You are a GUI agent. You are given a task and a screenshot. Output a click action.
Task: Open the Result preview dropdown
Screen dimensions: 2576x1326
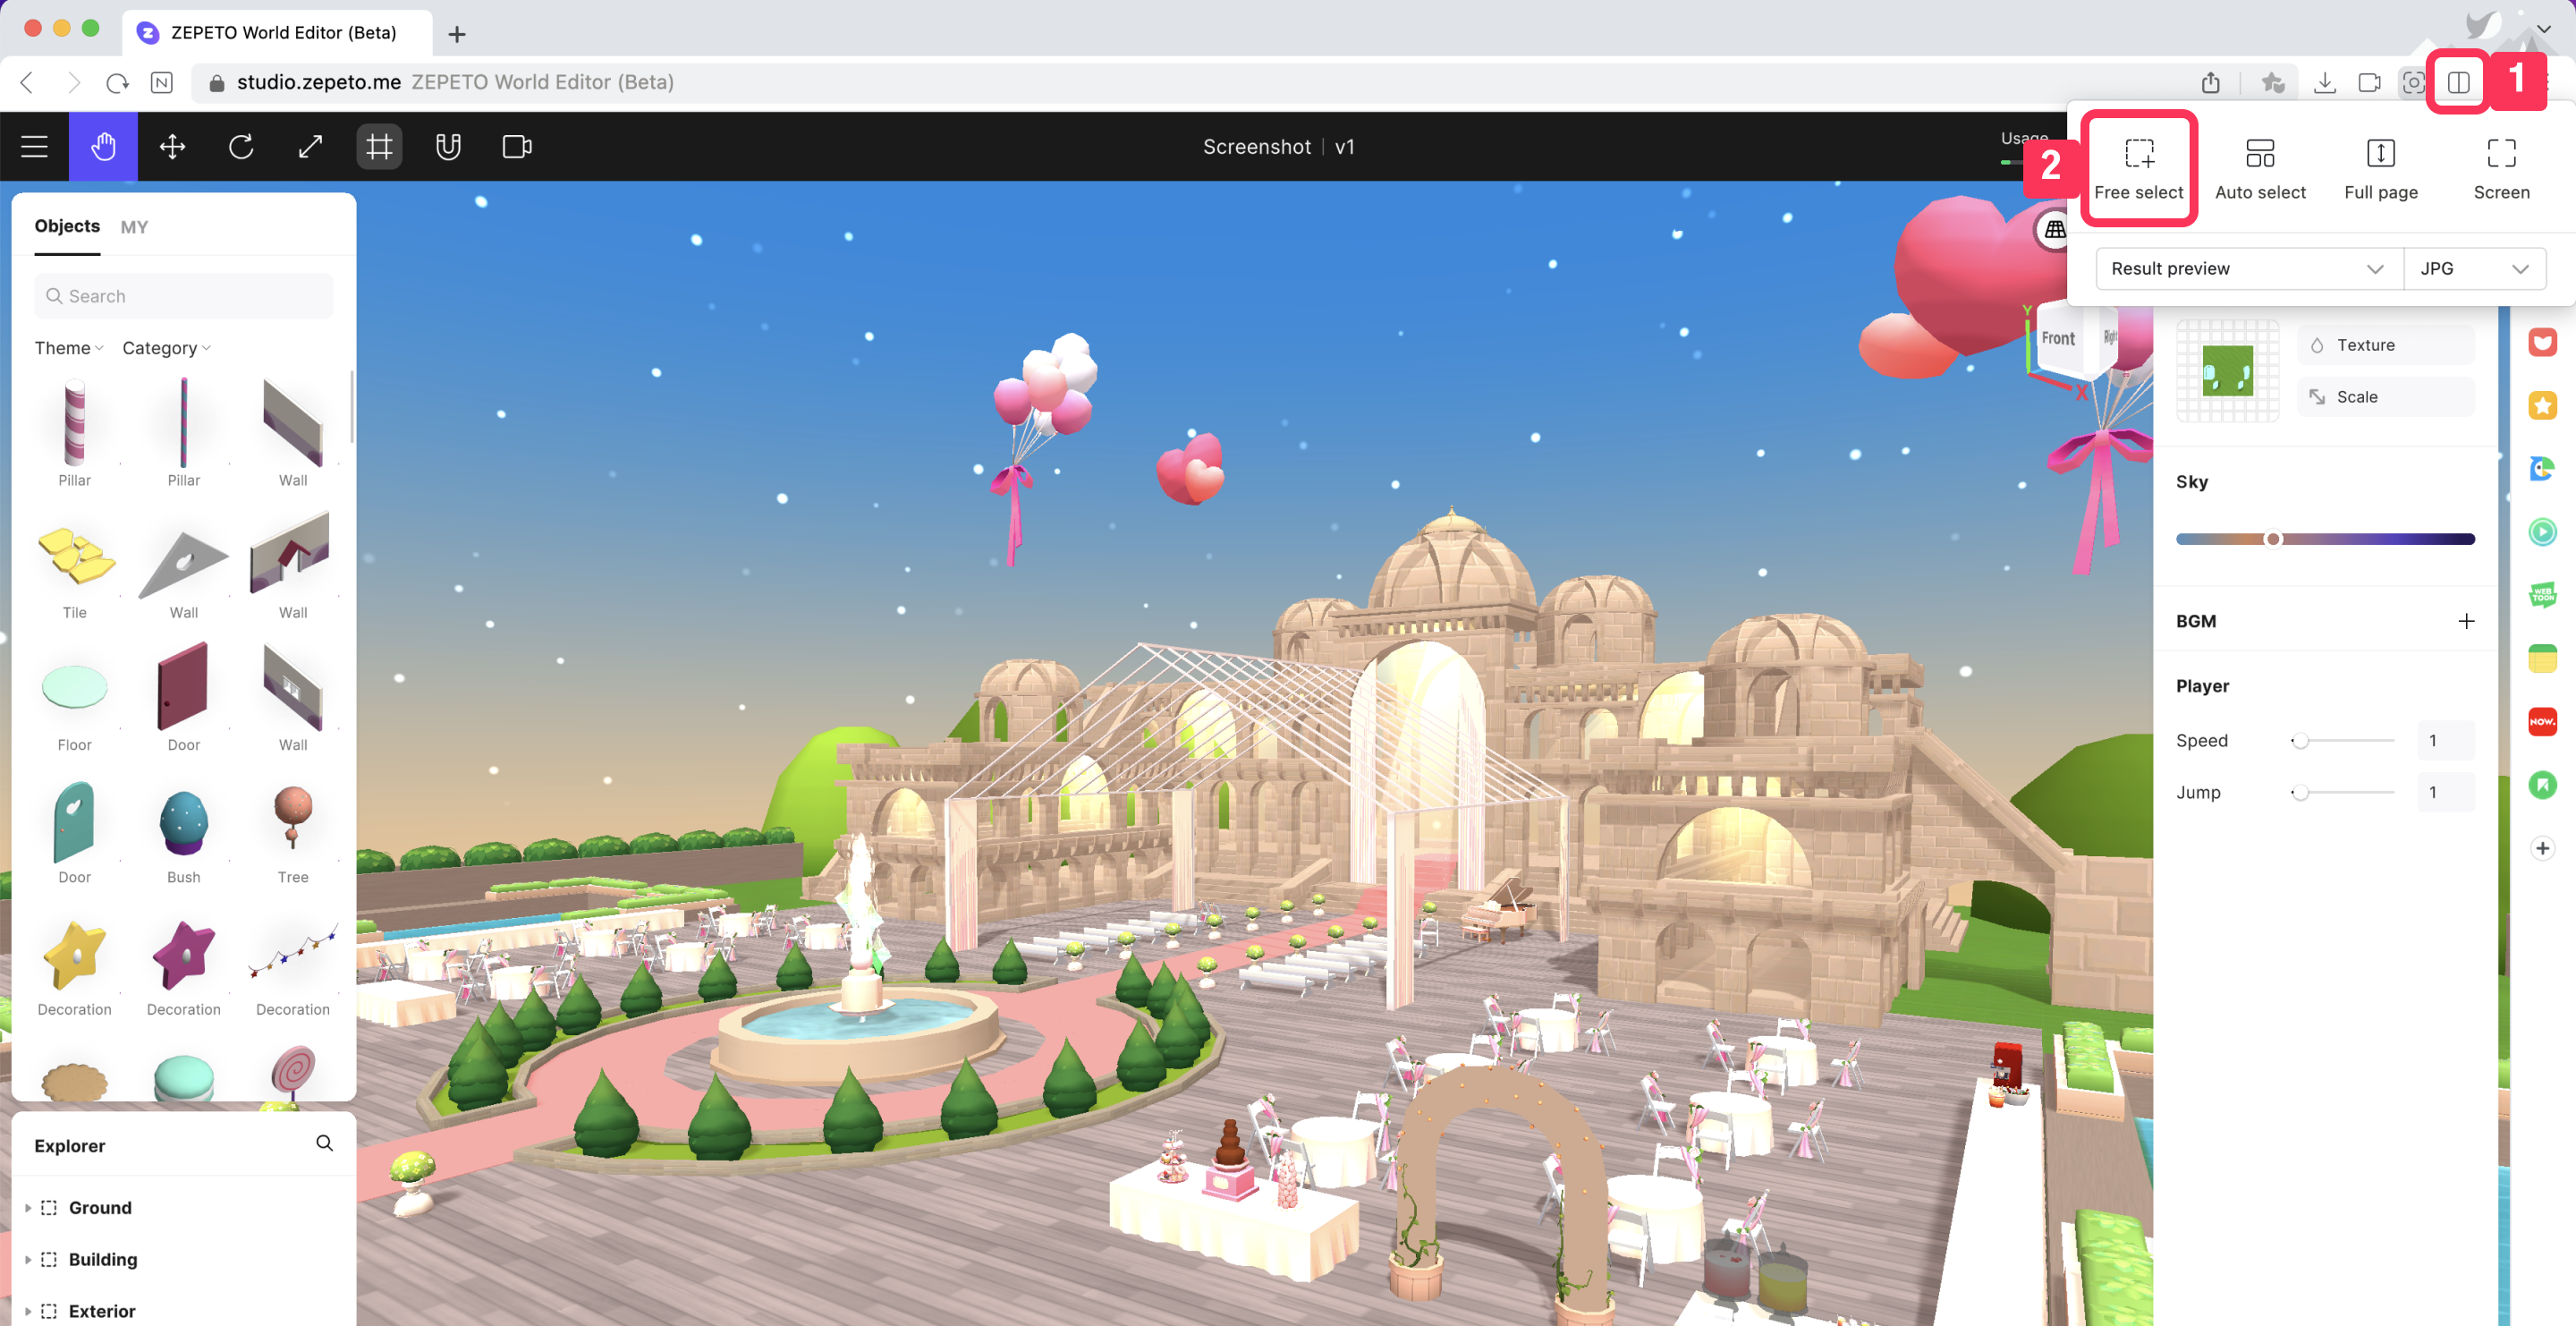click(2247, 269)
